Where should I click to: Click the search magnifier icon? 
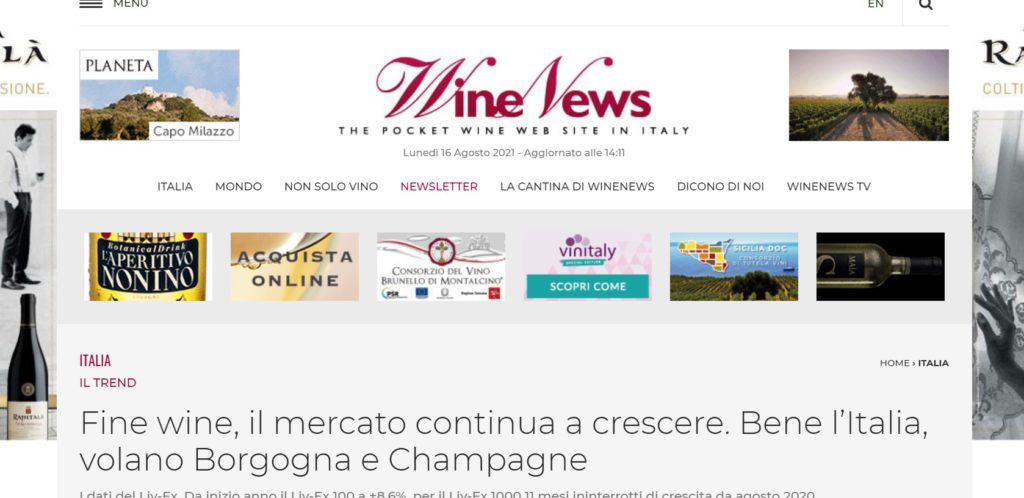(x=925, y=5)
